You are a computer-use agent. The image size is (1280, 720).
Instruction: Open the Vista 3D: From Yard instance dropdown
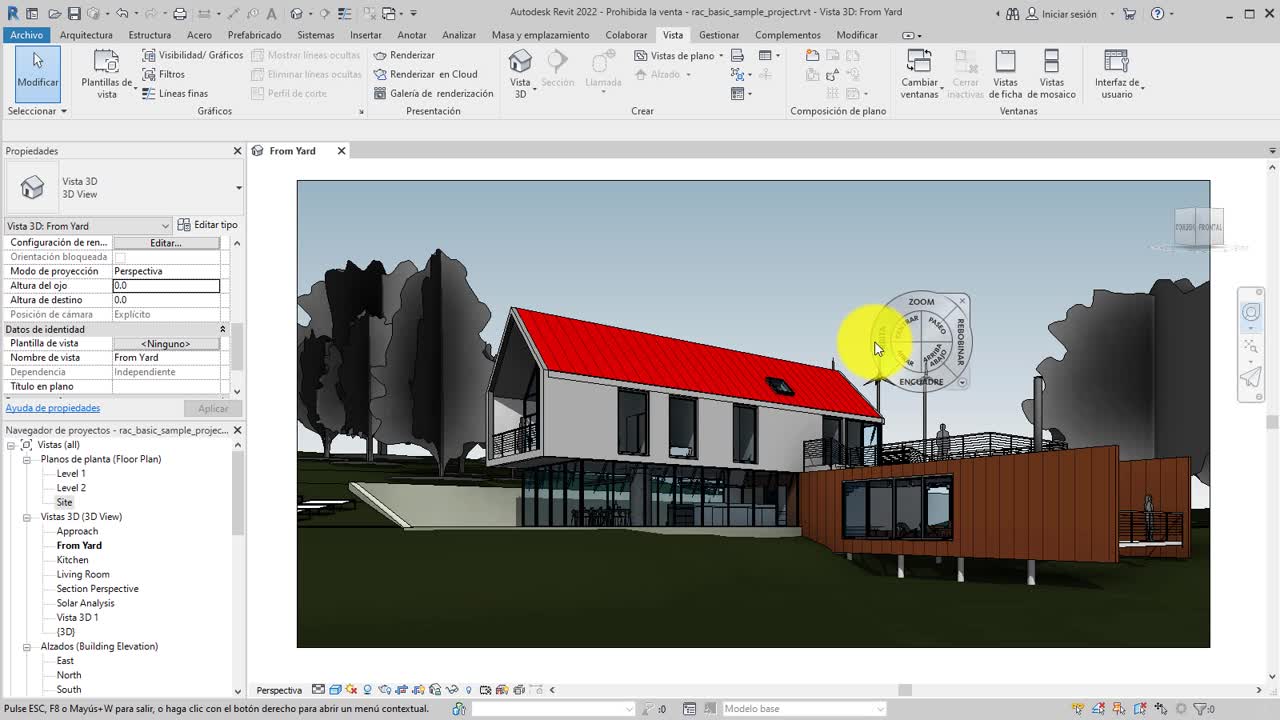tap(88, 226)
